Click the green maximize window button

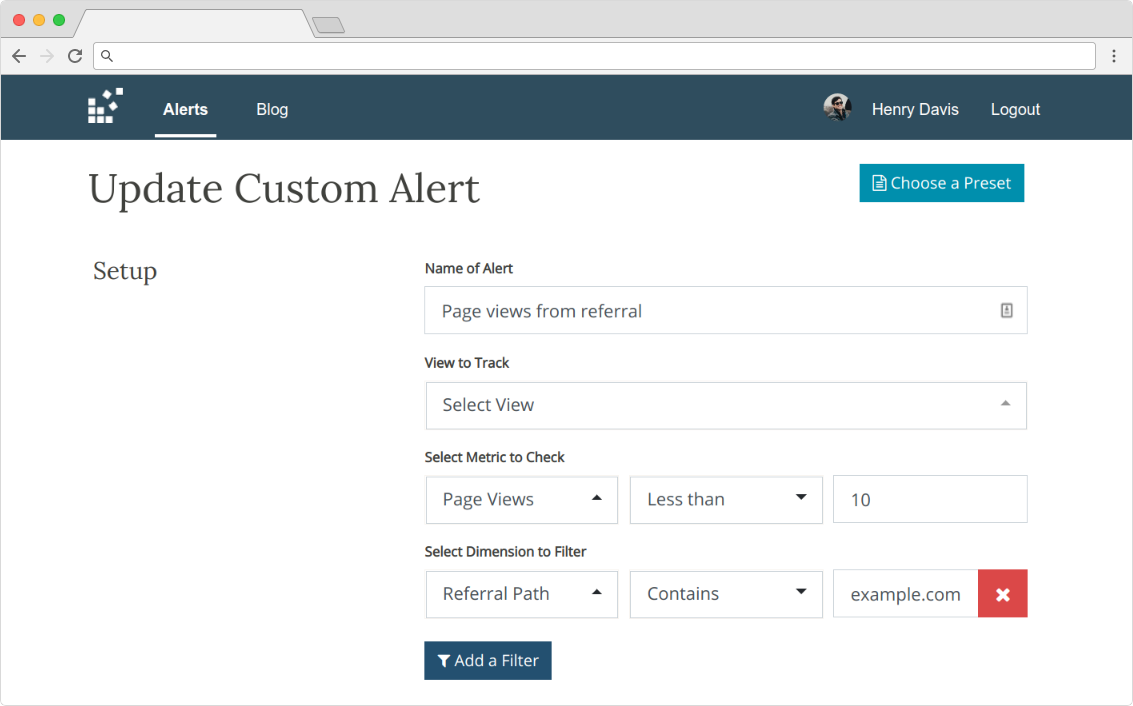[x=59, y=20]
